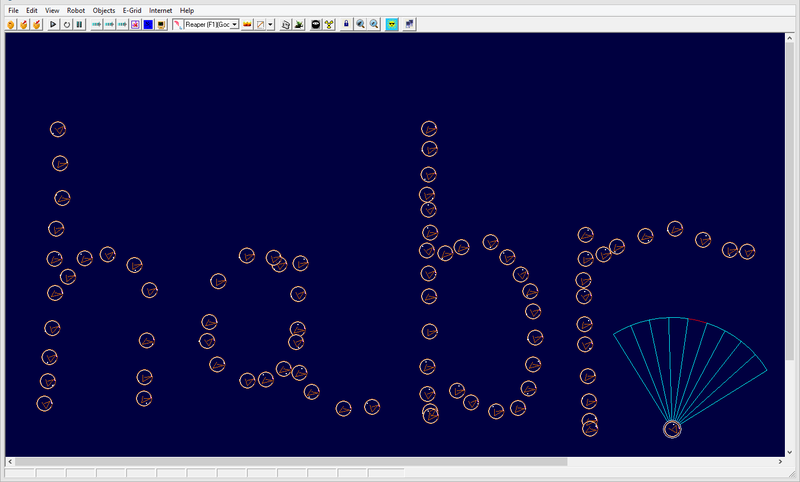The height and width of the screenshot is (482, 800).
Task: Click the second teal arrow step icon
Action: [109, 24]
